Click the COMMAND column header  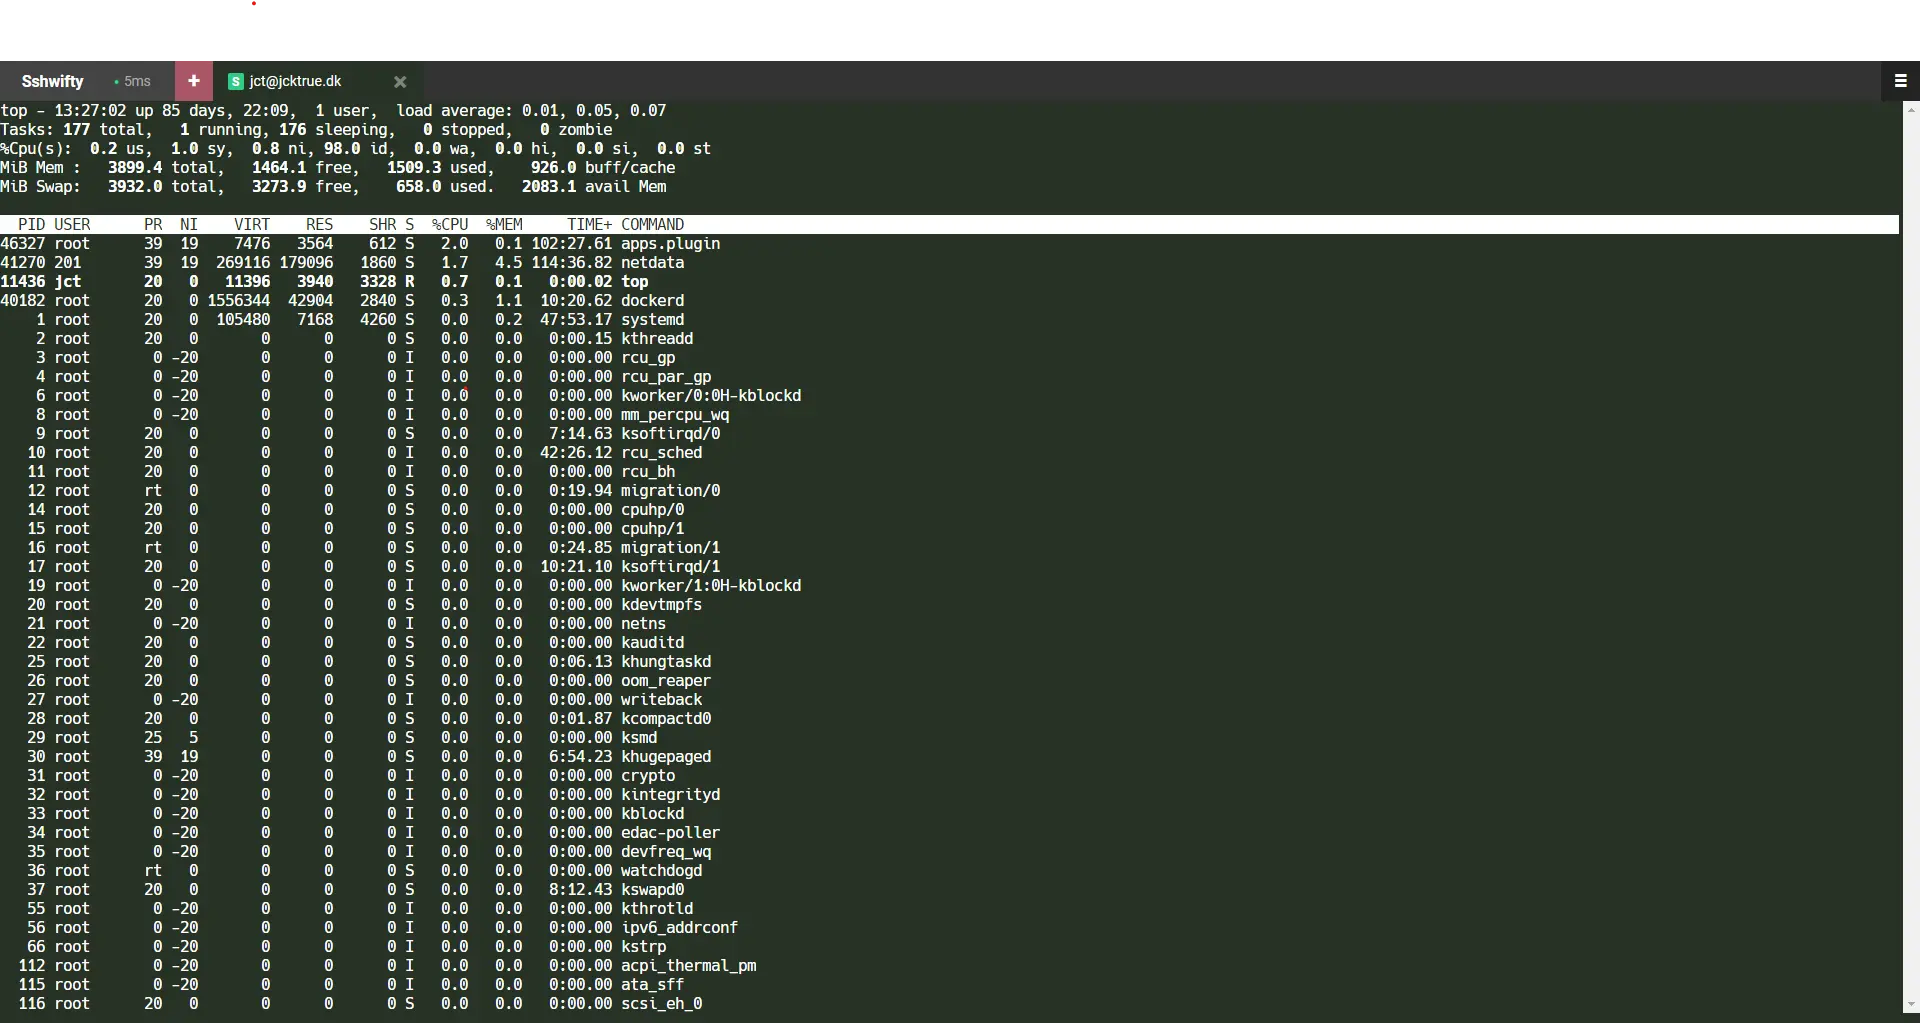(x=652, y=225)
